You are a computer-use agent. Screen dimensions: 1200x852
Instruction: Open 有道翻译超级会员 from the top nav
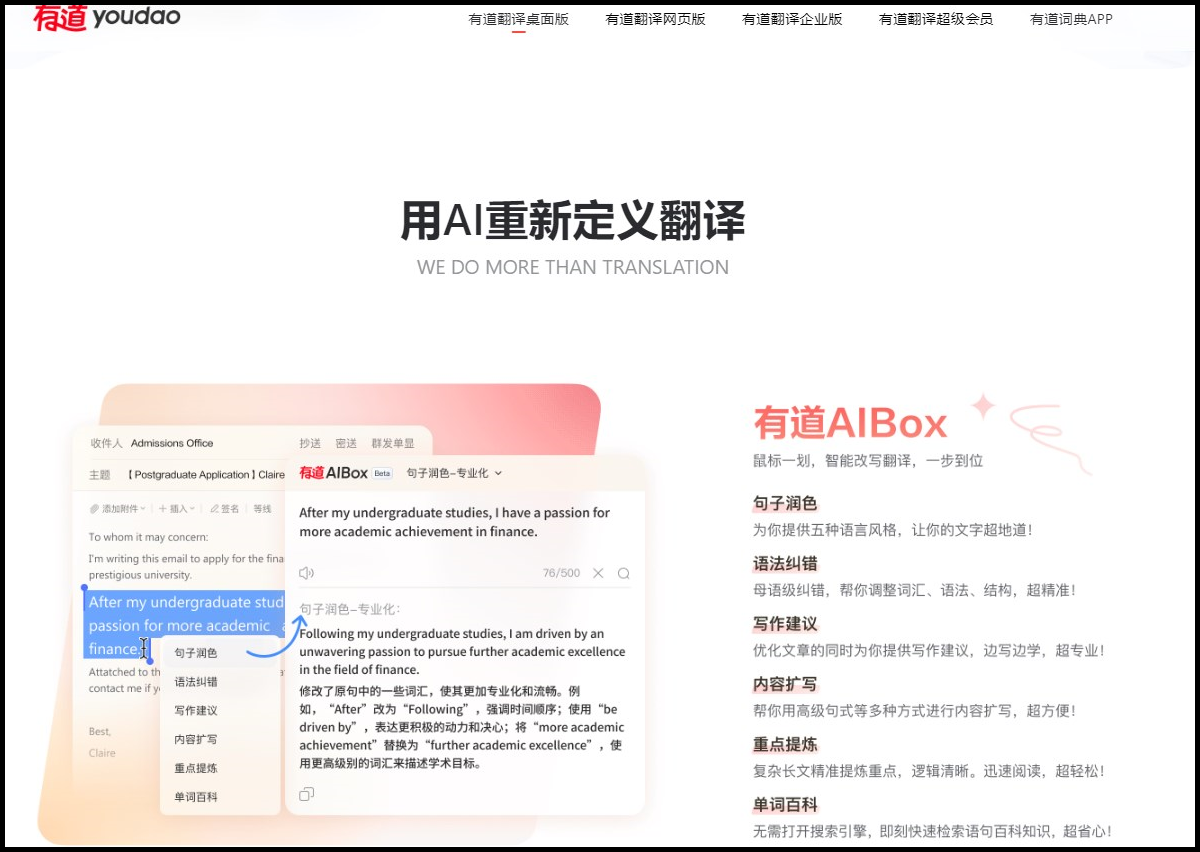point(936,19)
